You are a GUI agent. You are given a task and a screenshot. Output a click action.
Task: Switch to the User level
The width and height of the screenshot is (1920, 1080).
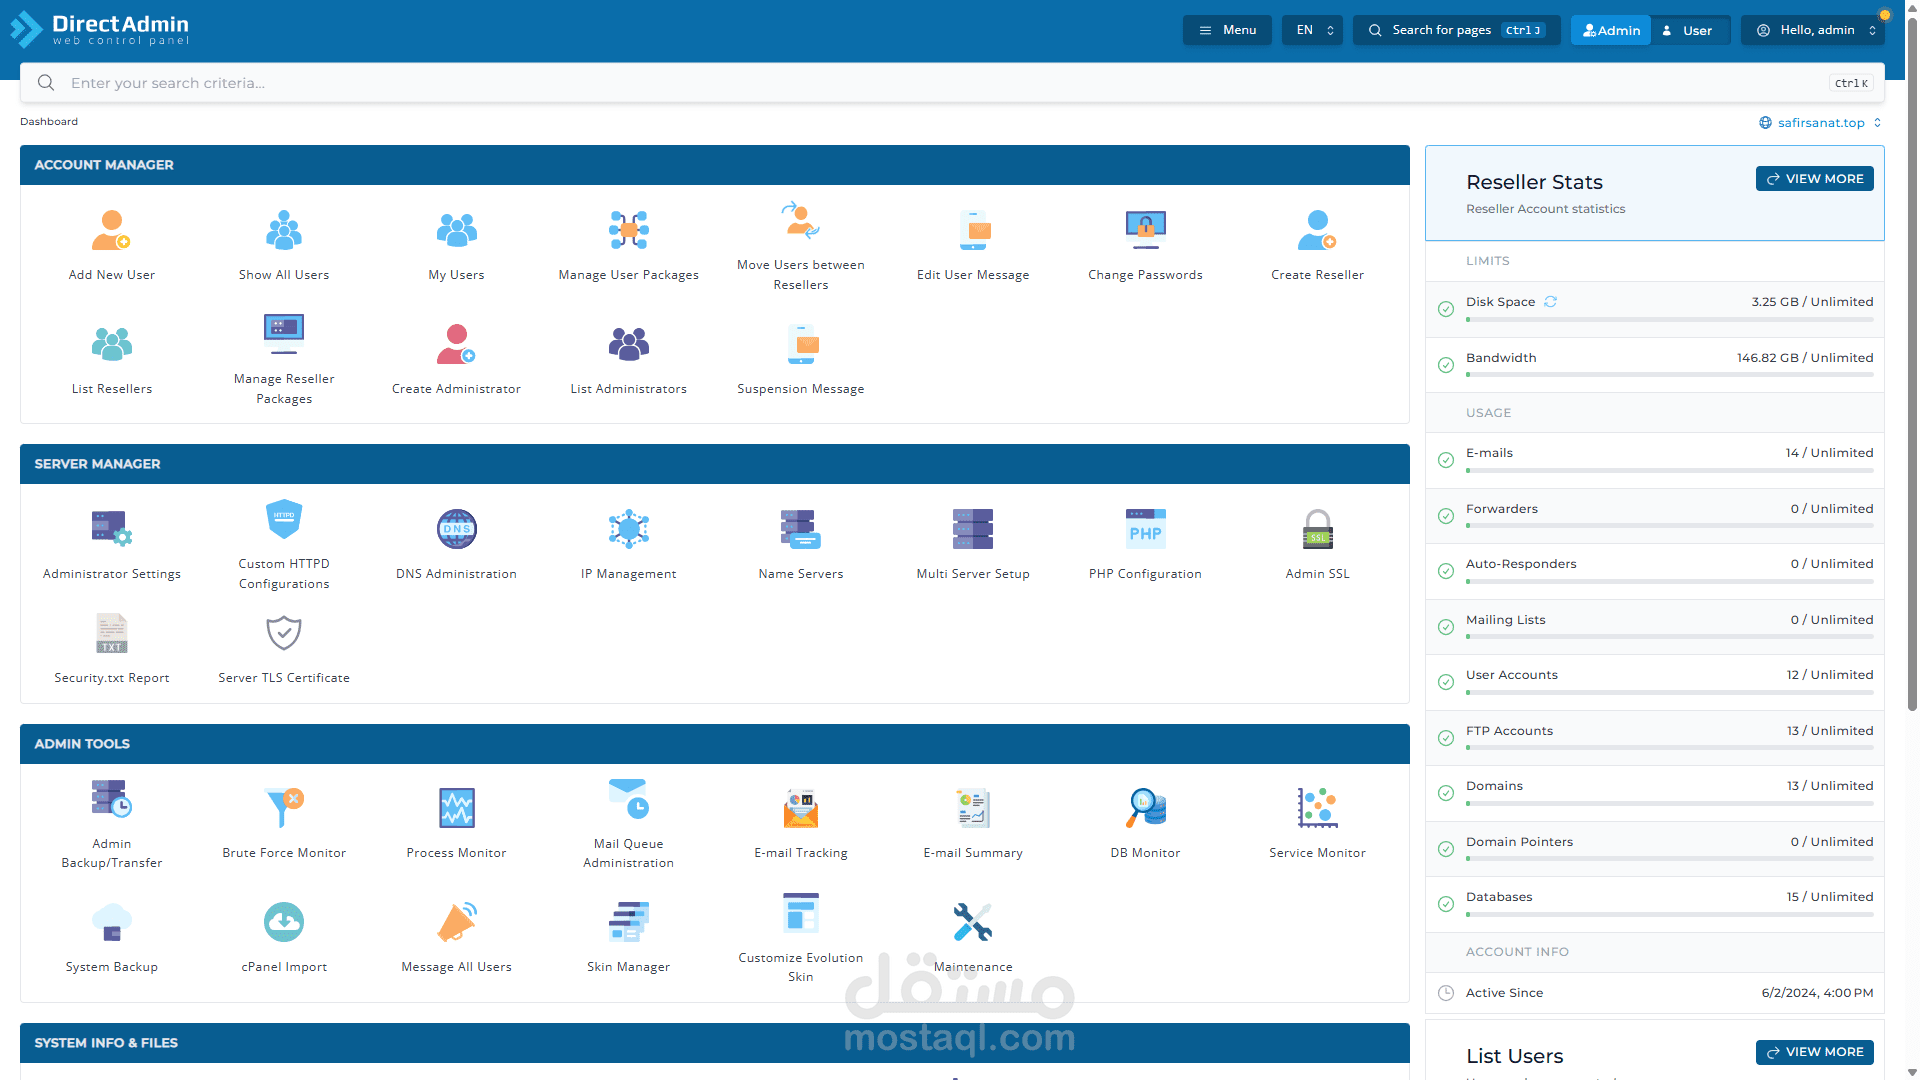point(1690,30)
